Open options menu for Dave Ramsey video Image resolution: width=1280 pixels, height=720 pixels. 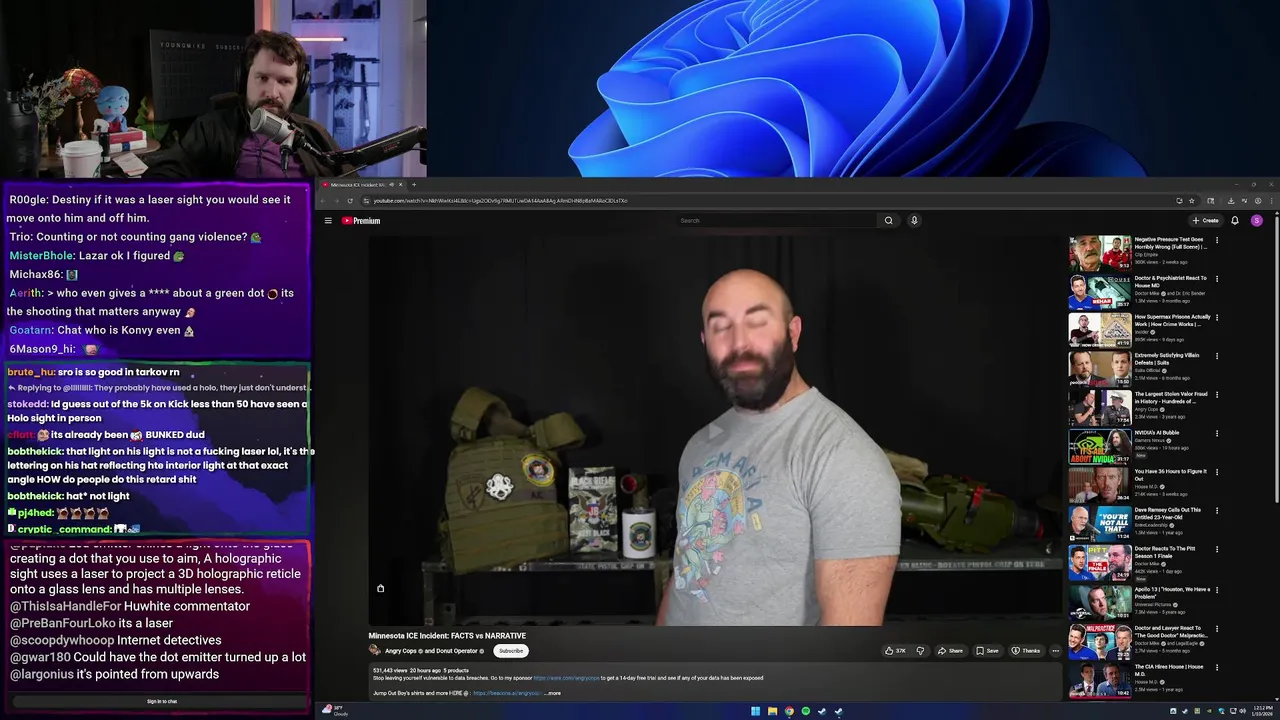point(1217,510)
